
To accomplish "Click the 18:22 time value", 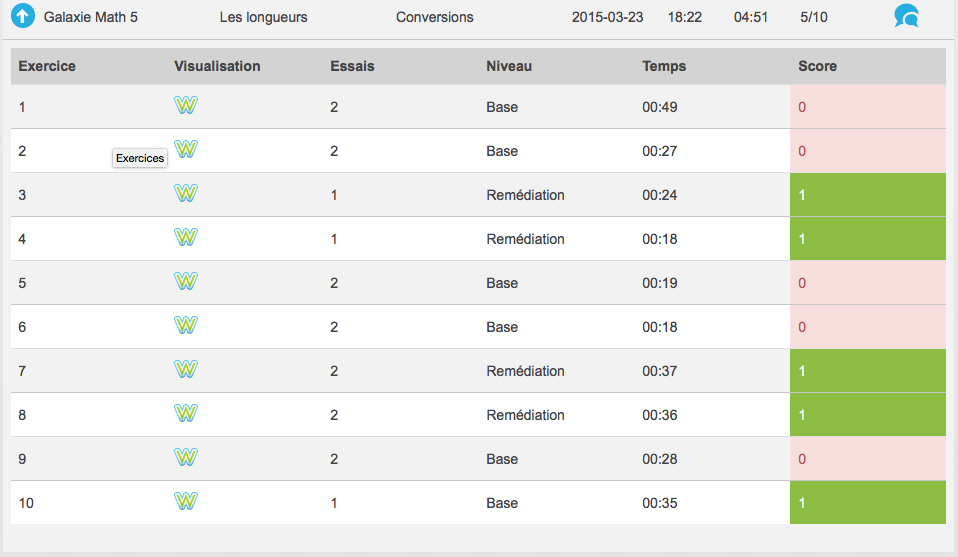I will tap(684, 17).
